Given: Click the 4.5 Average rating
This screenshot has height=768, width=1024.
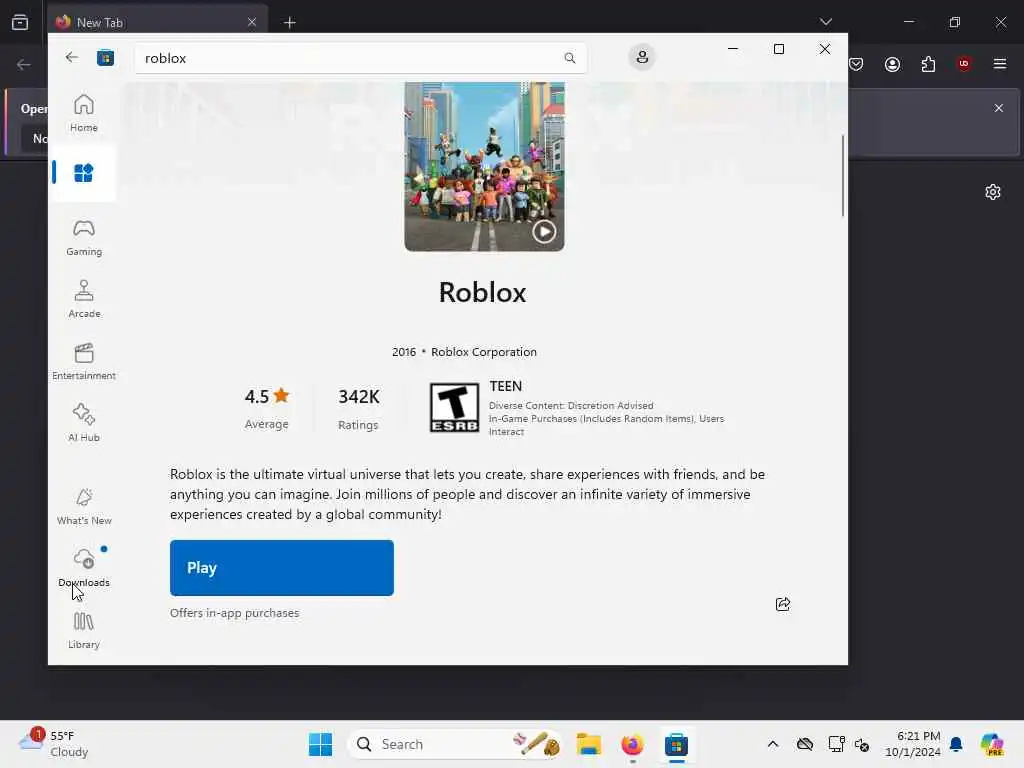Looking at the screenshot, I should click(x=266, y=408).
